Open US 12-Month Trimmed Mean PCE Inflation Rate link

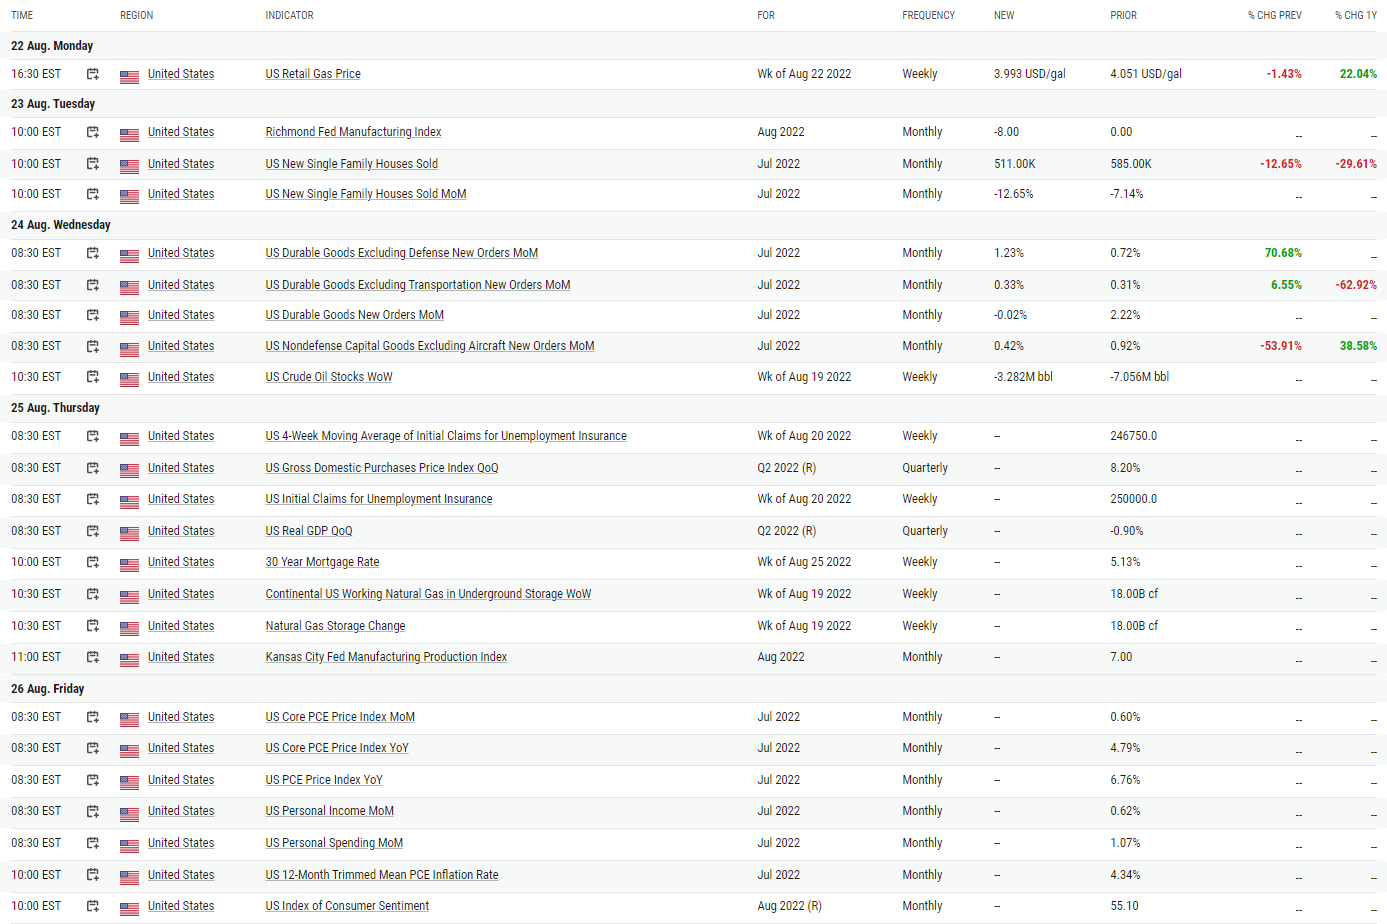click(382, 875)
